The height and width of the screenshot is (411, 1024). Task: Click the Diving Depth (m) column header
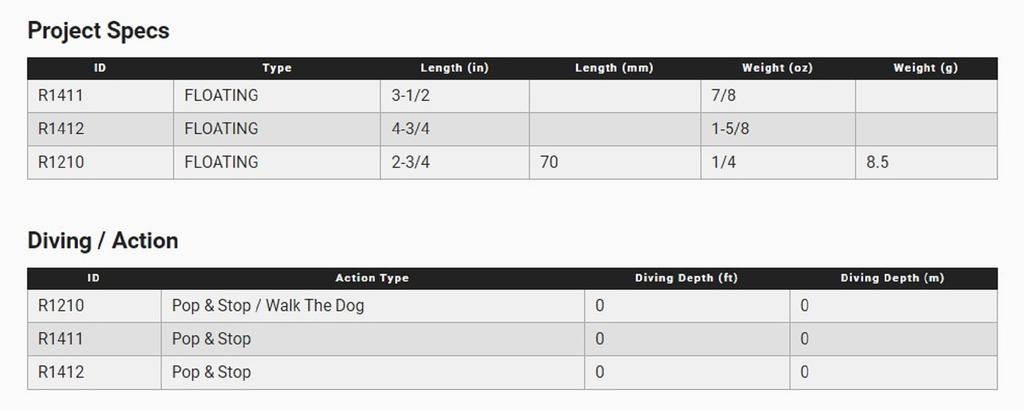click(x=892, y=278)
